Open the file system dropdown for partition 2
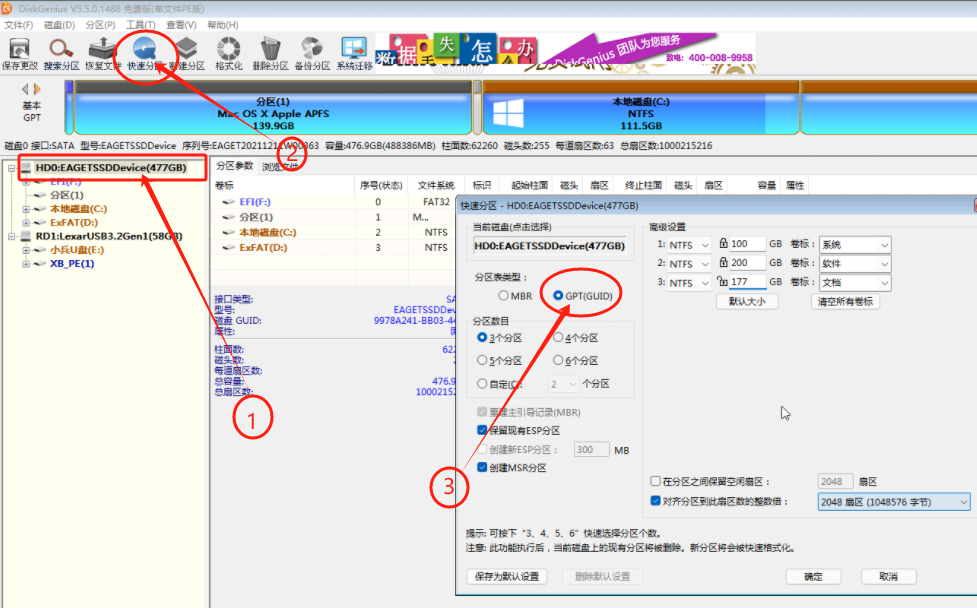This screenshot has height=608, width=977. click(689, 264)
